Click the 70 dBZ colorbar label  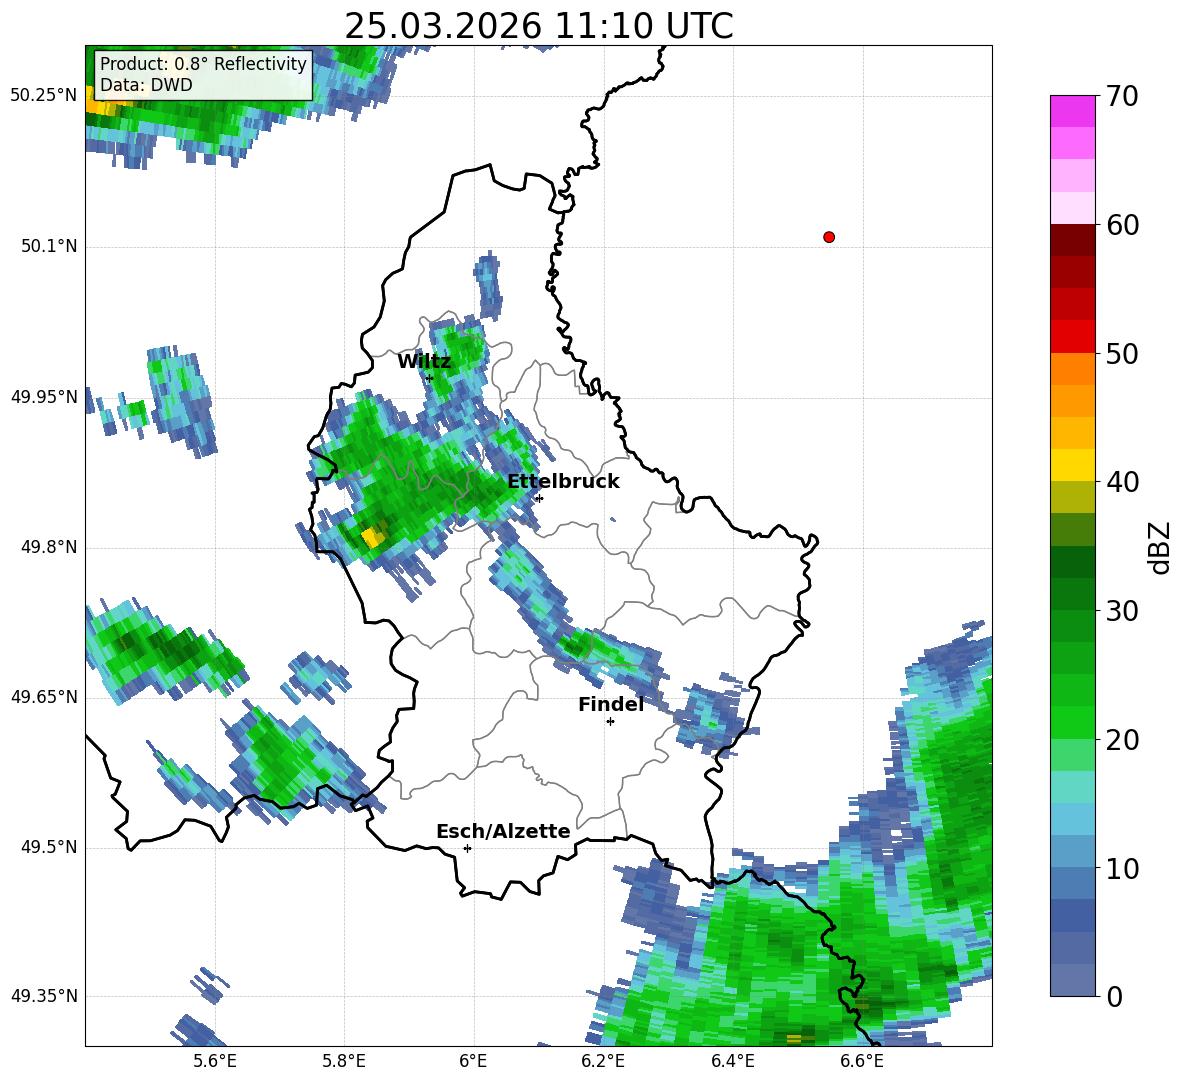[x=1122, y=97]
